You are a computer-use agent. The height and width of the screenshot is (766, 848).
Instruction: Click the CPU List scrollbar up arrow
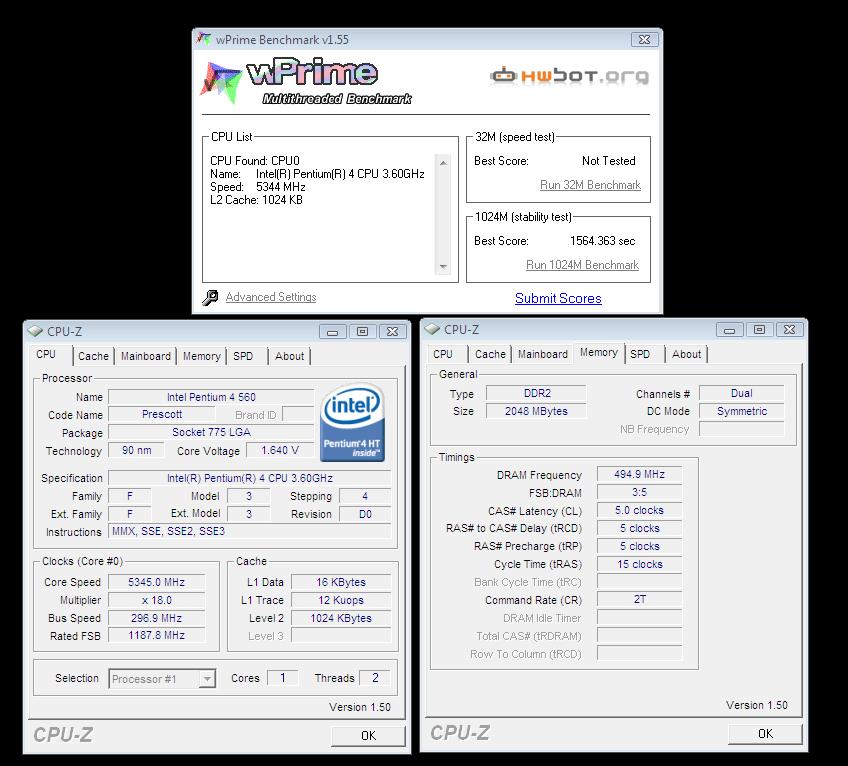point(443,162)
